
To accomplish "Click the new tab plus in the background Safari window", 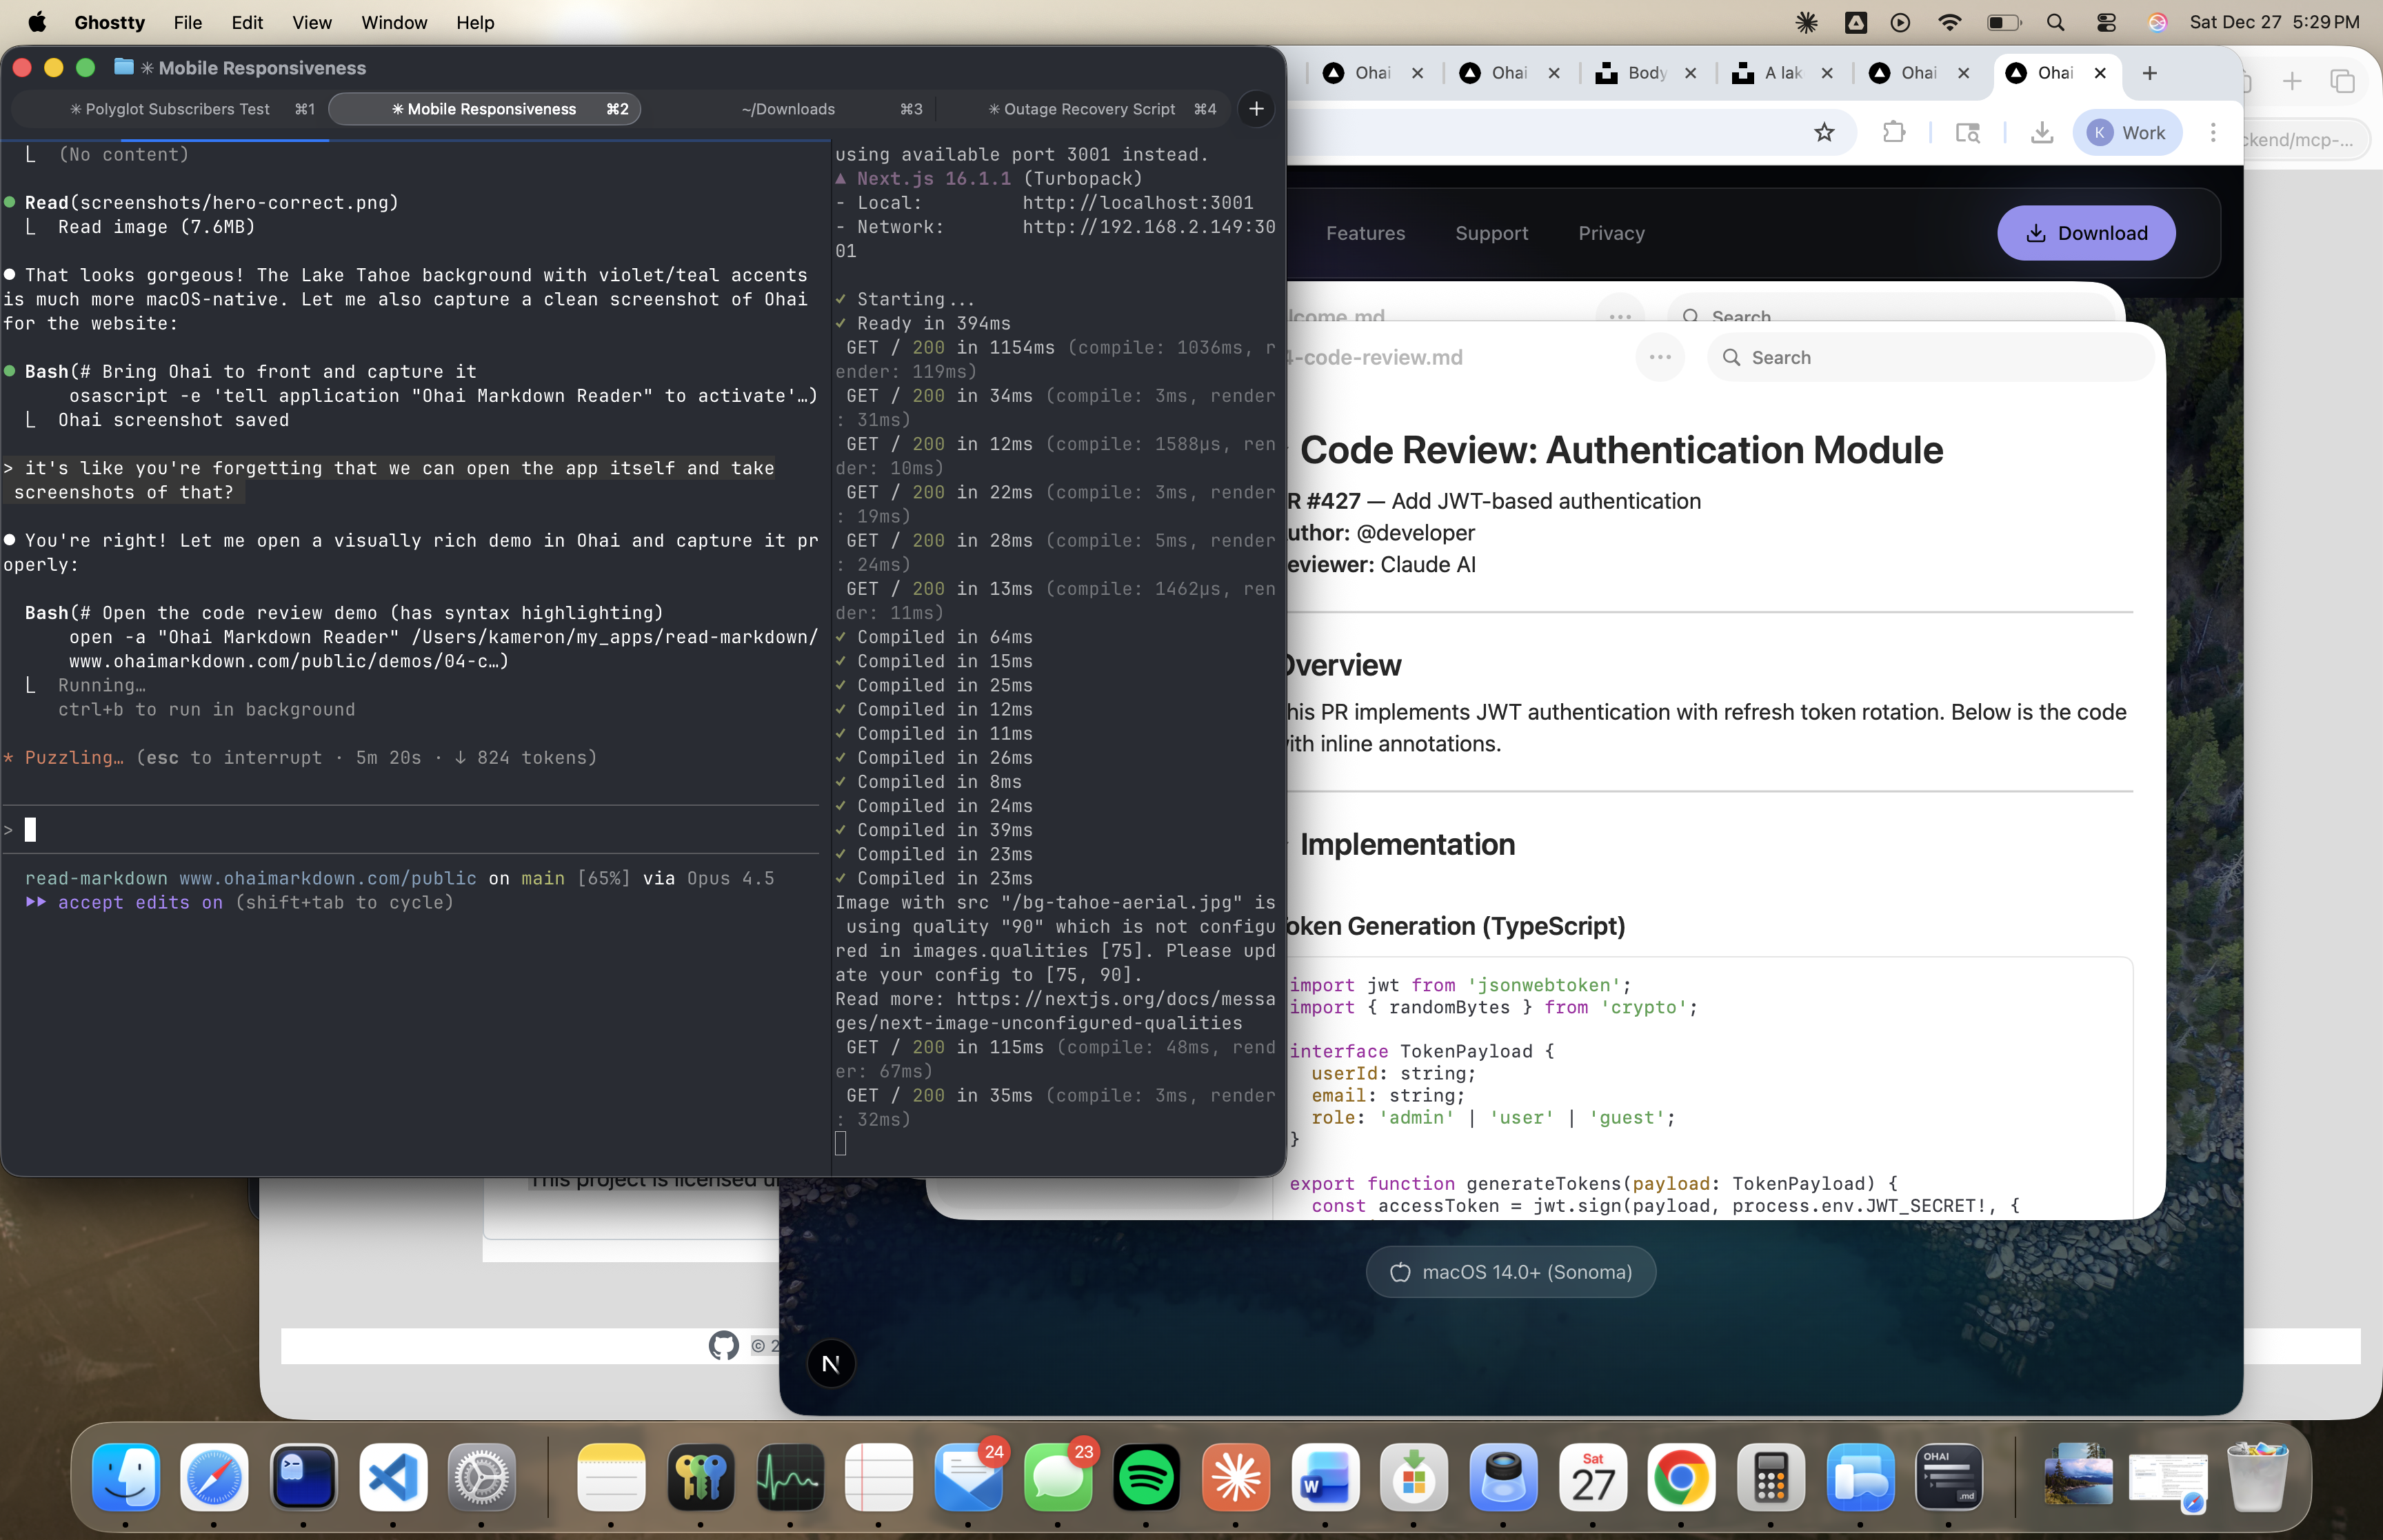I will click(2292, 81).
